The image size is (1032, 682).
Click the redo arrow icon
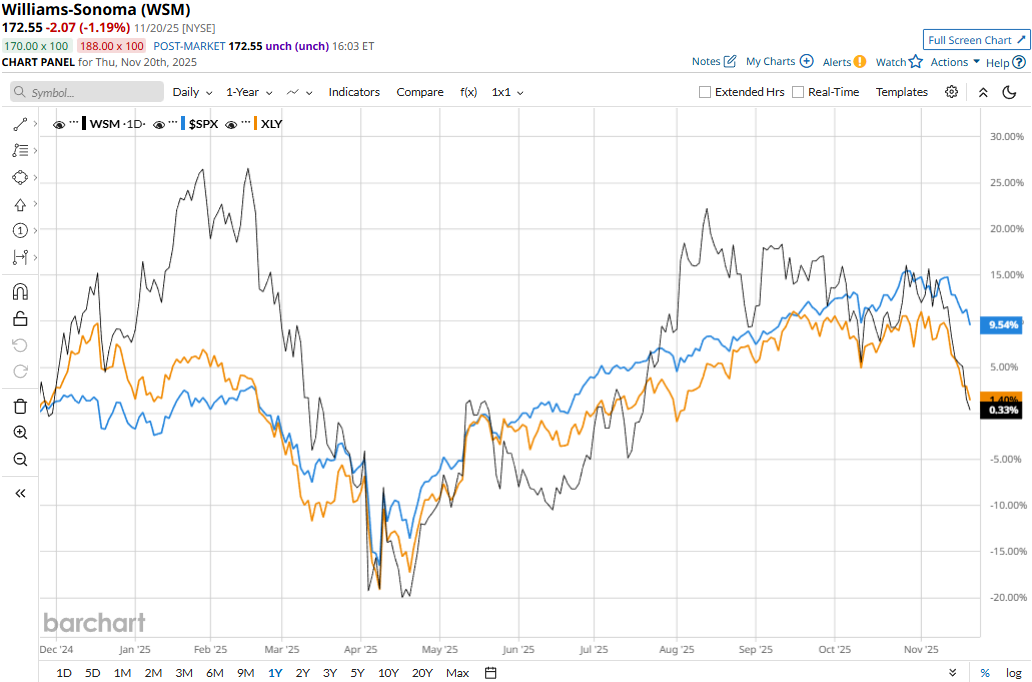point(20,371)
